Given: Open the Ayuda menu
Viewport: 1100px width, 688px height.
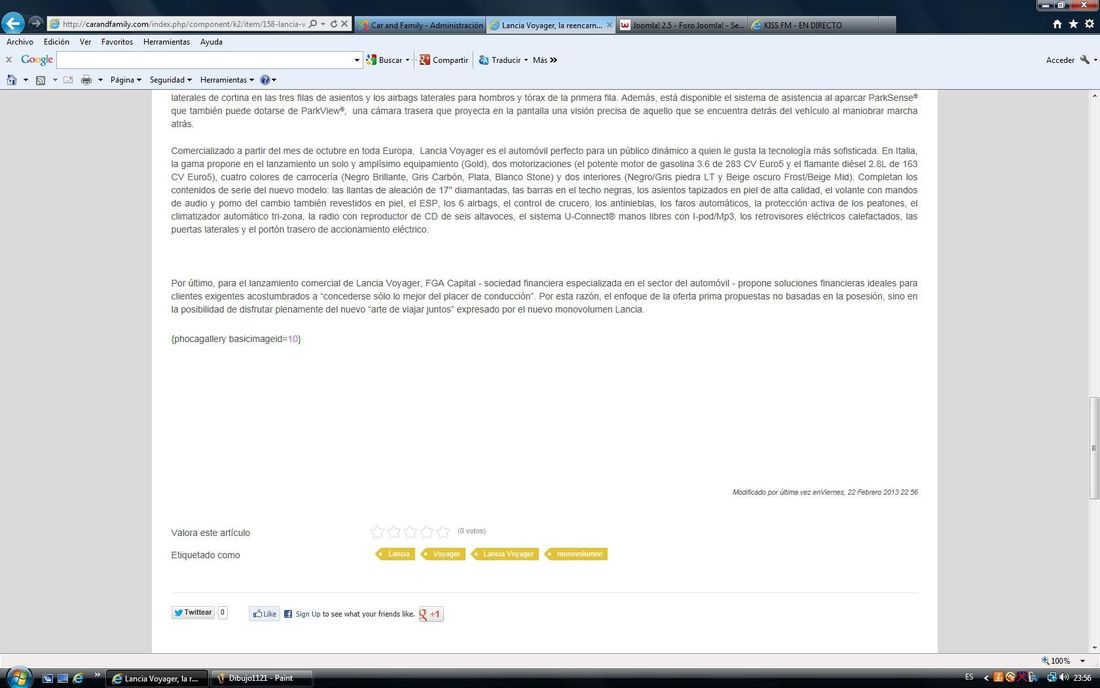Looking at the screenshot, I should tap(211, 42).
